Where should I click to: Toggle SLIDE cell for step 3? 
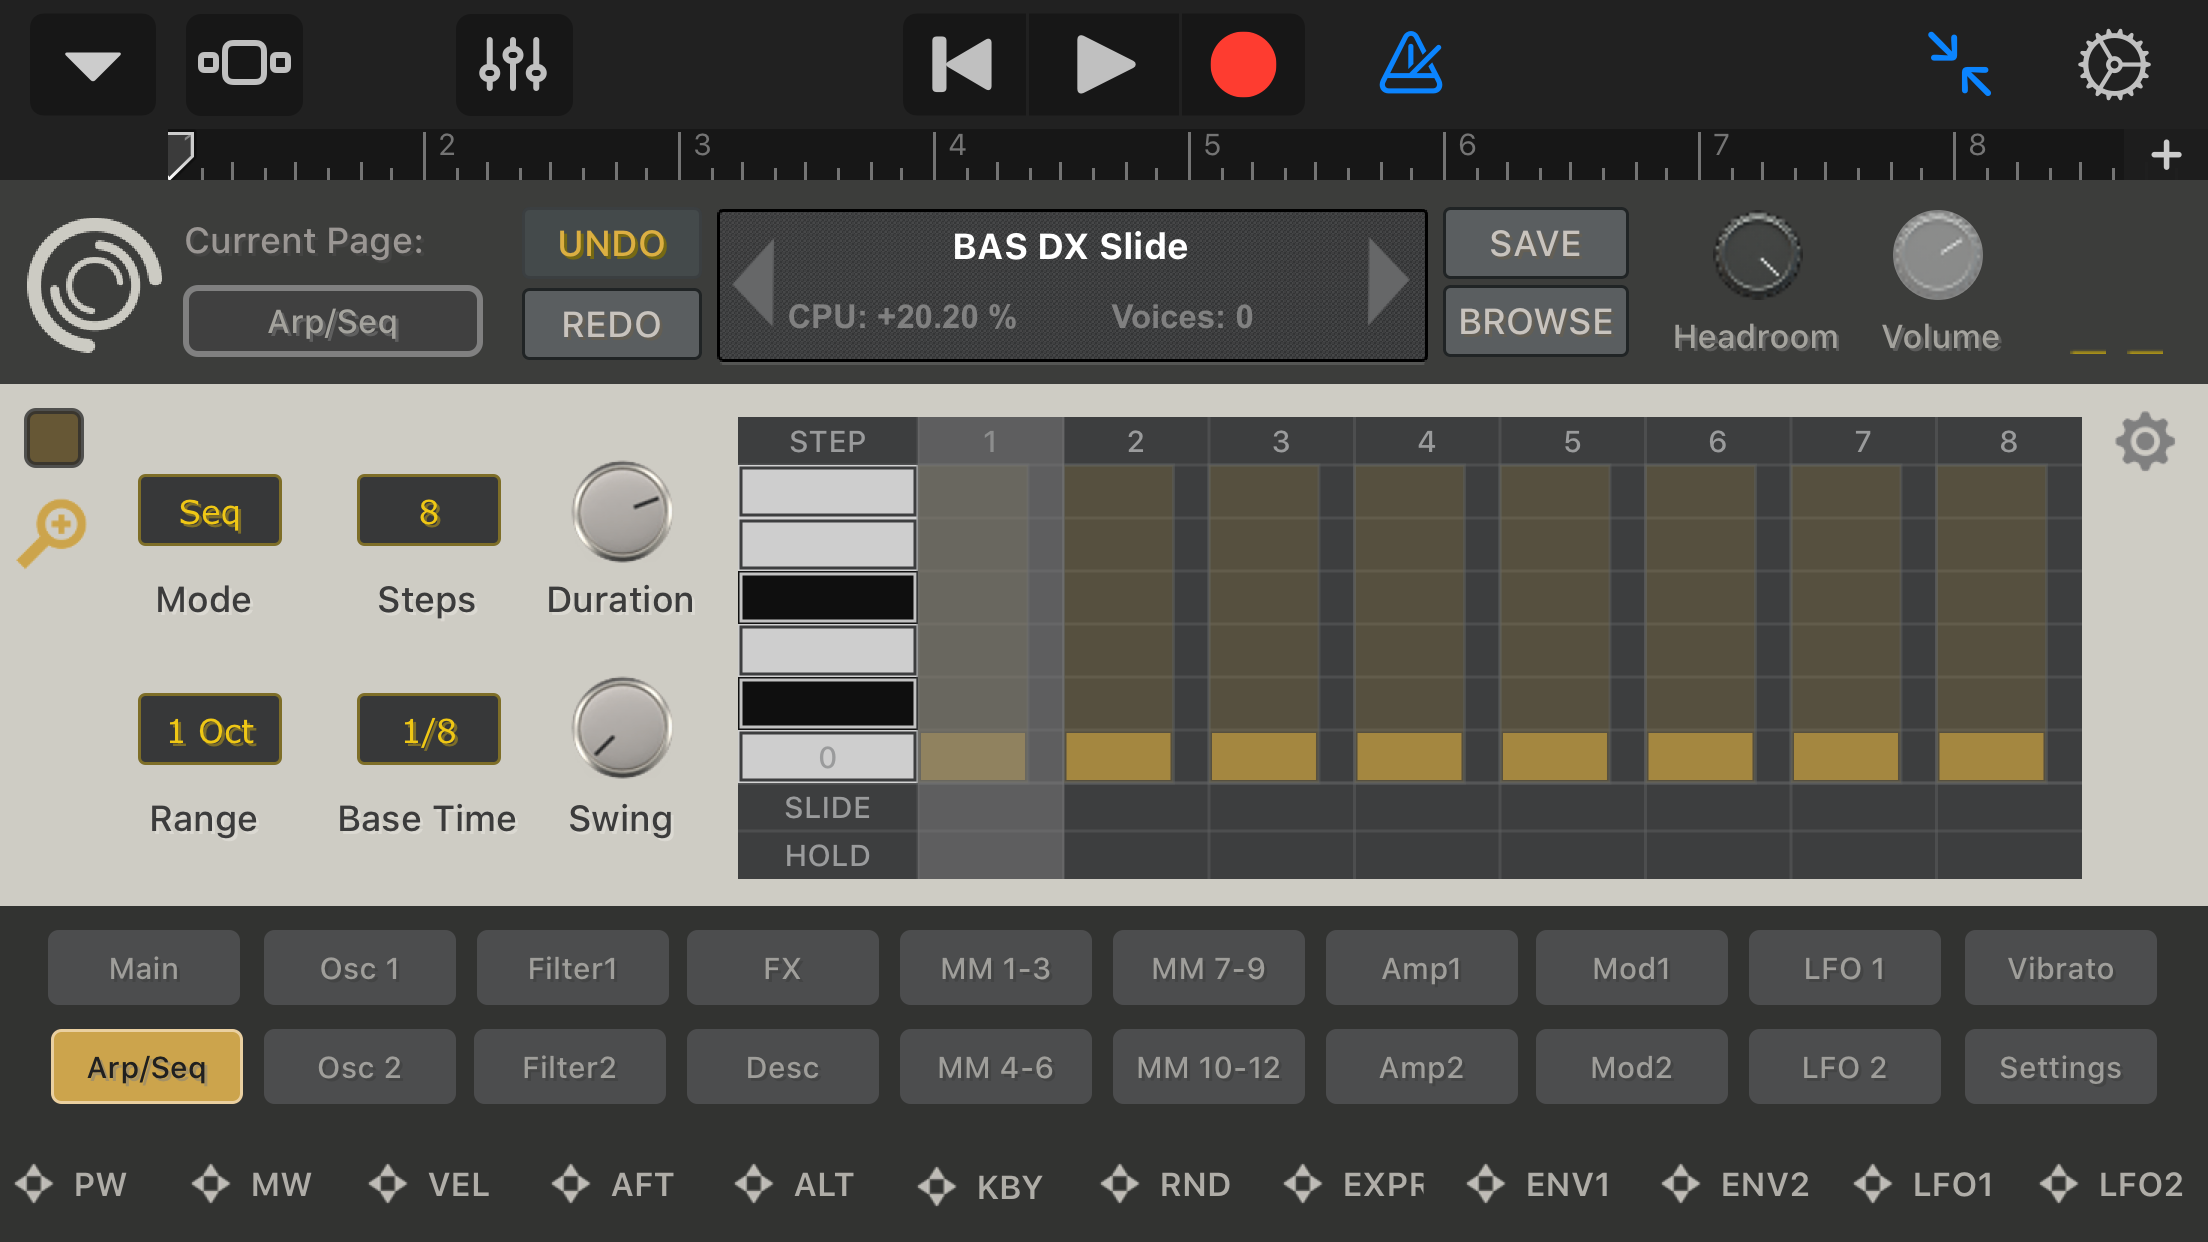1281,807
